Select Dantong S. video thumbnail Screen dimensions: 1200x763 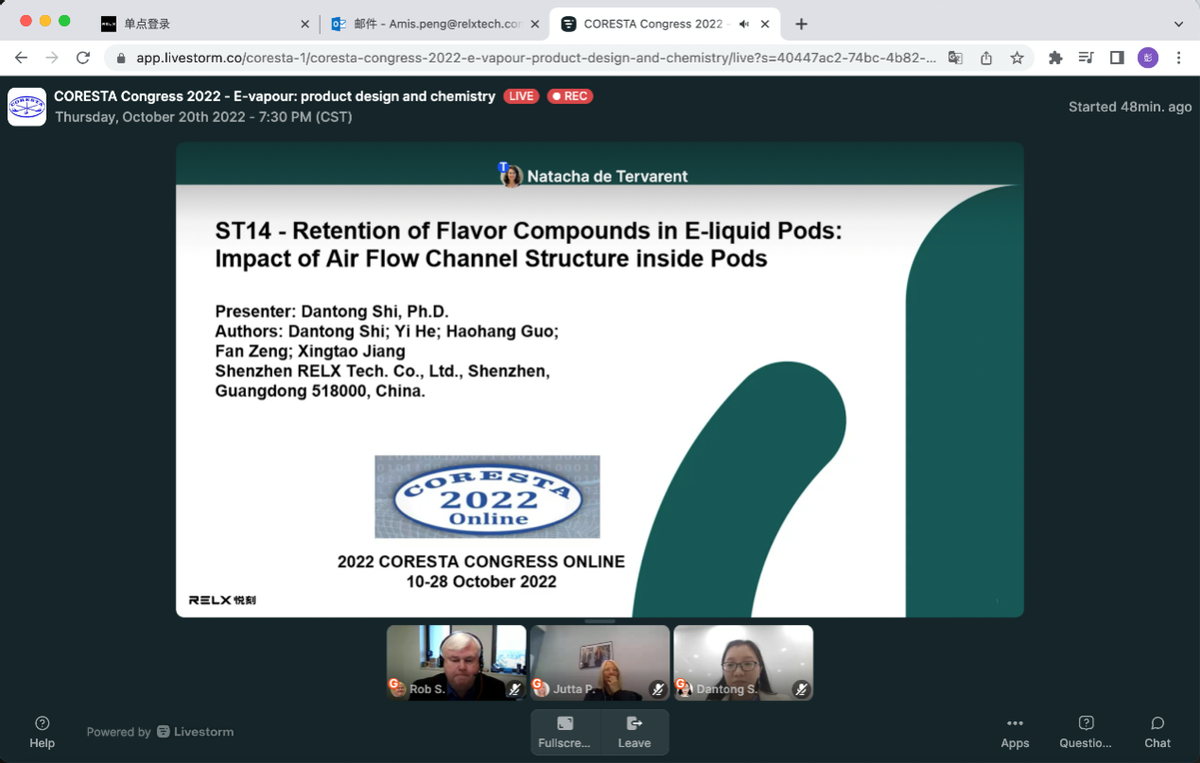pyautogui.click(x=743, y=662)
